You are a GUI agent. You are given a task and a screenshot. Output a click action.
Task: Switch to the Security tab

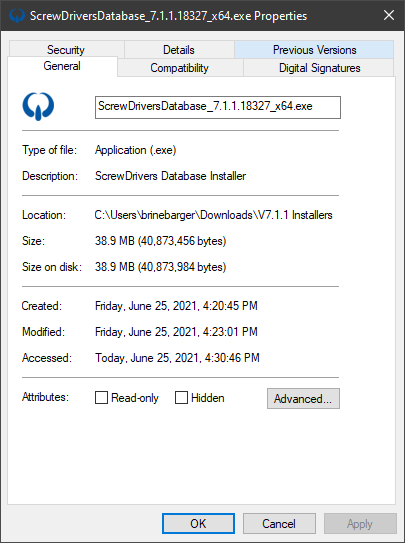66,50
